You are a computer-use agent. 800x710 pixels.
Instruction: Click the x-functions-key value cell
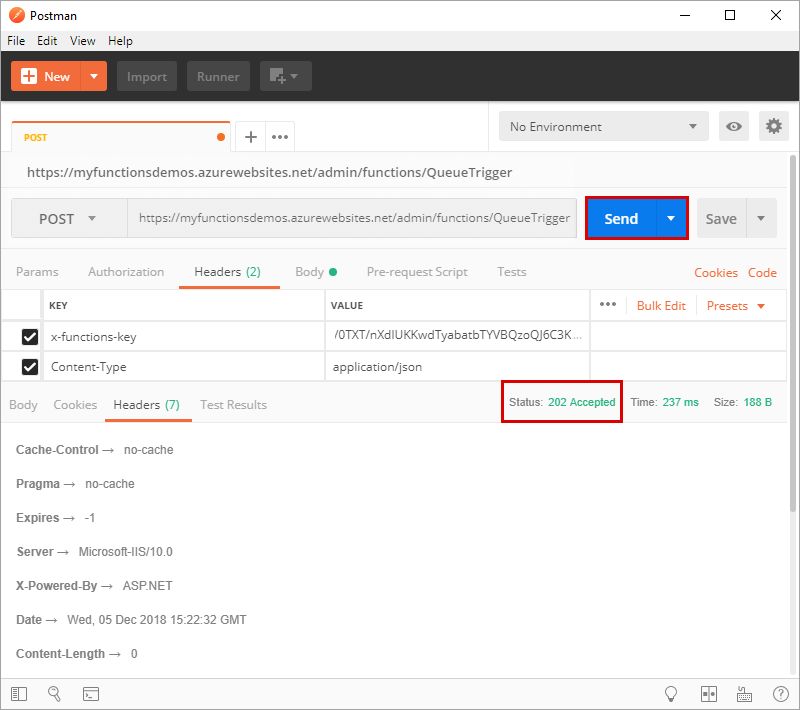coord(457,335)
